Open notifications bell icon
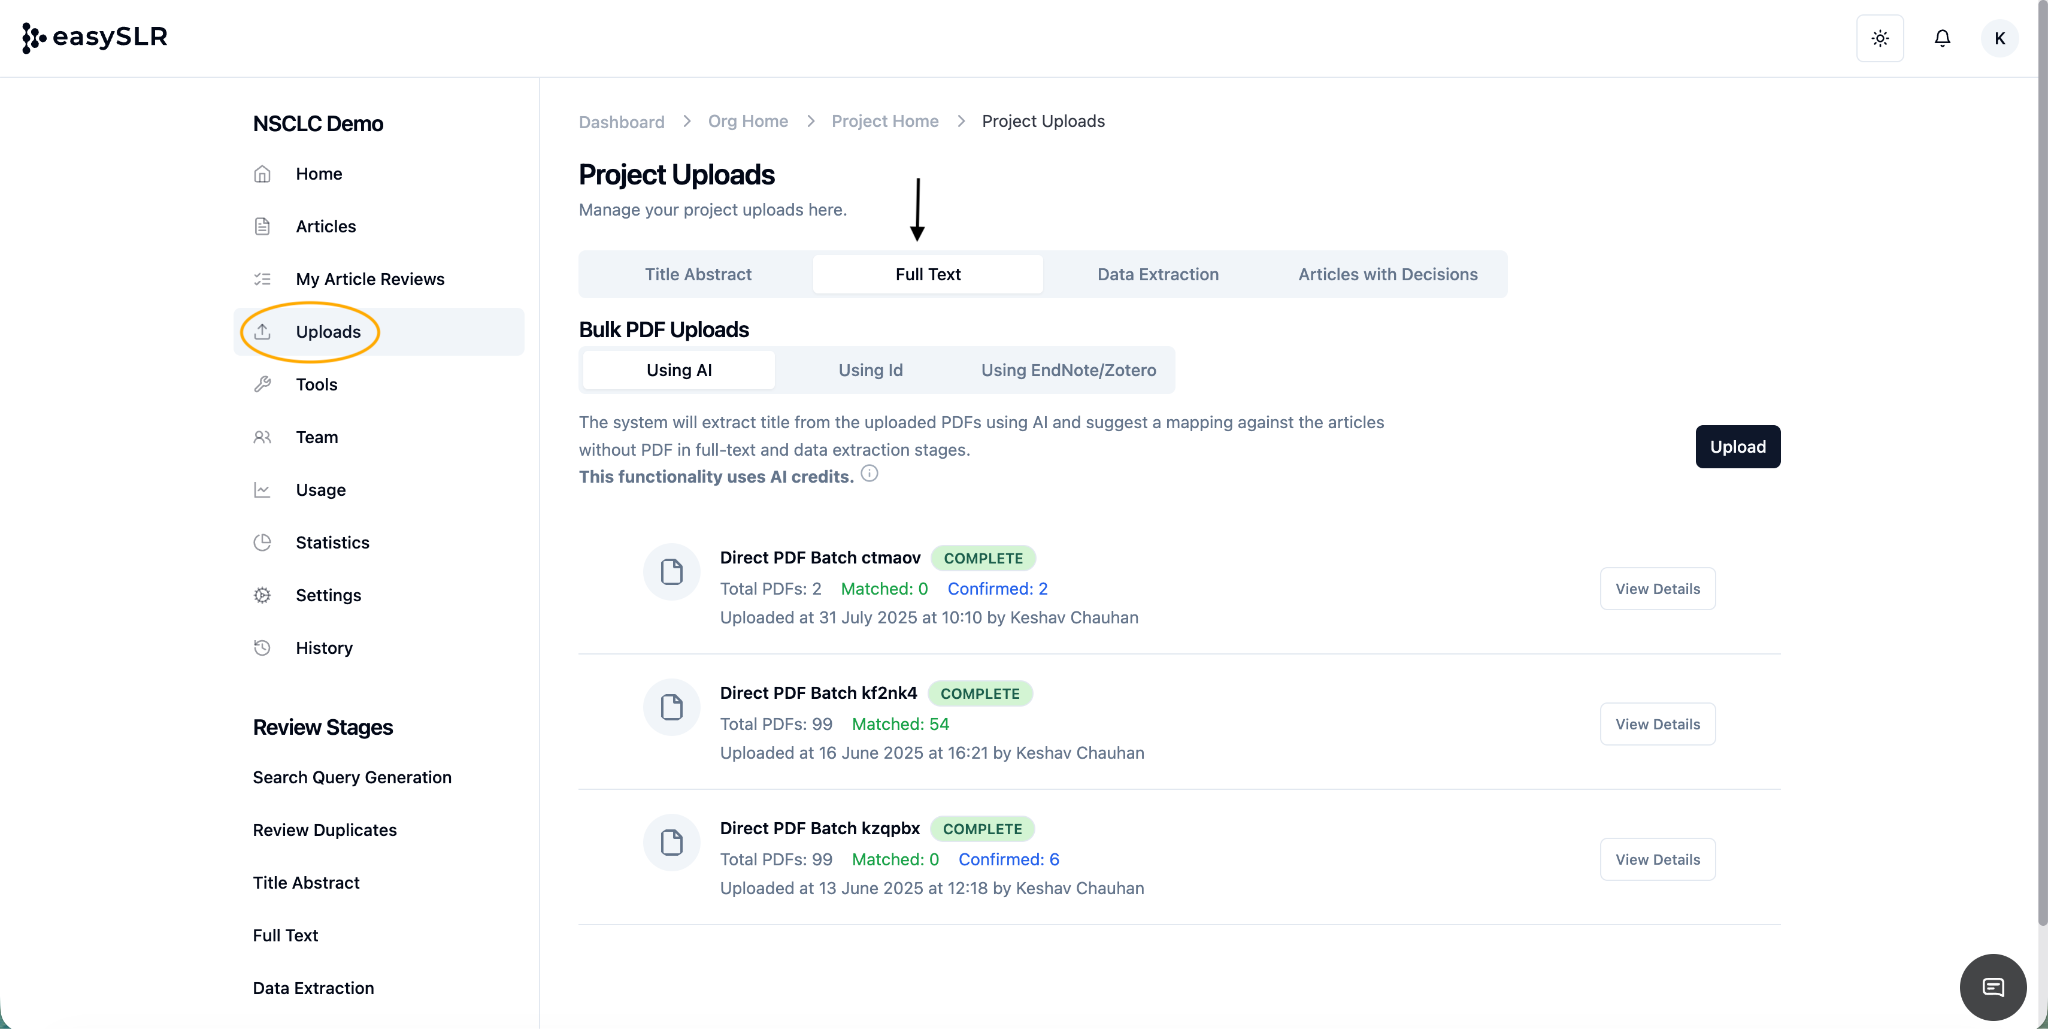 click(x=1942, y=39)
